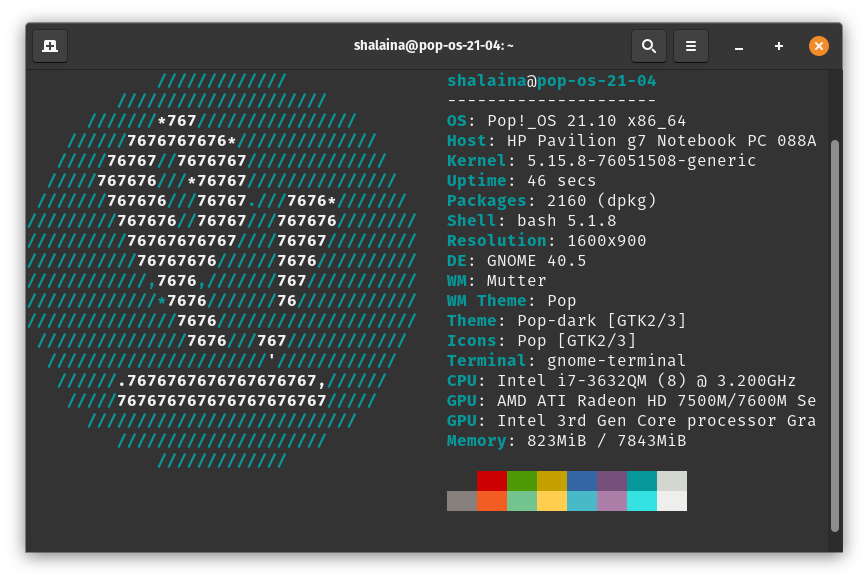Screen dimensions: 868x581
Task: Open a new terminal tab
Action: [50, 46]
